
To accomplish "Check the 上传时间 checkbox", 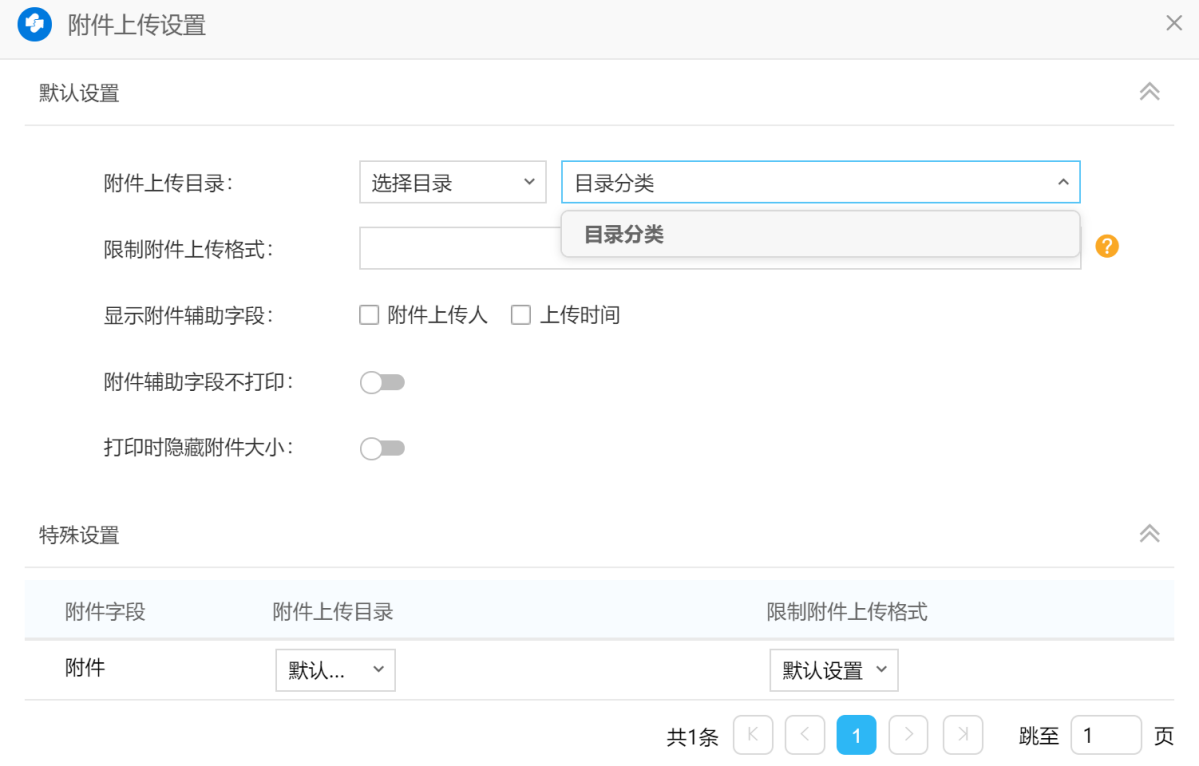I will click(521, 316).
